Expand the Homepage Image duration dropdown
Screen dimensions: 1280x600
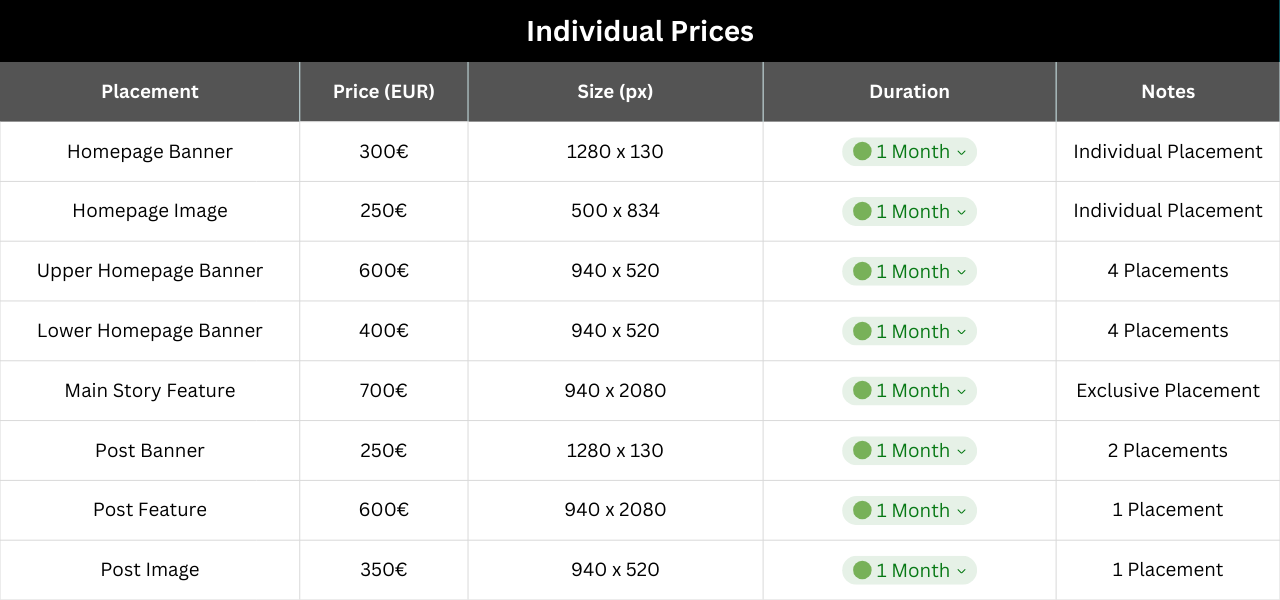909,212
